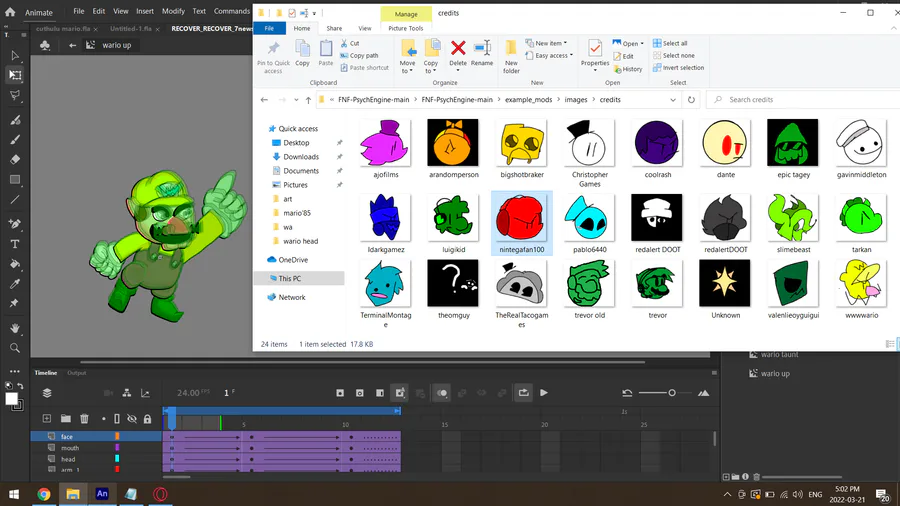Open the layer view options in timeline
900x506 pixels.
click(x=47, y=393)
